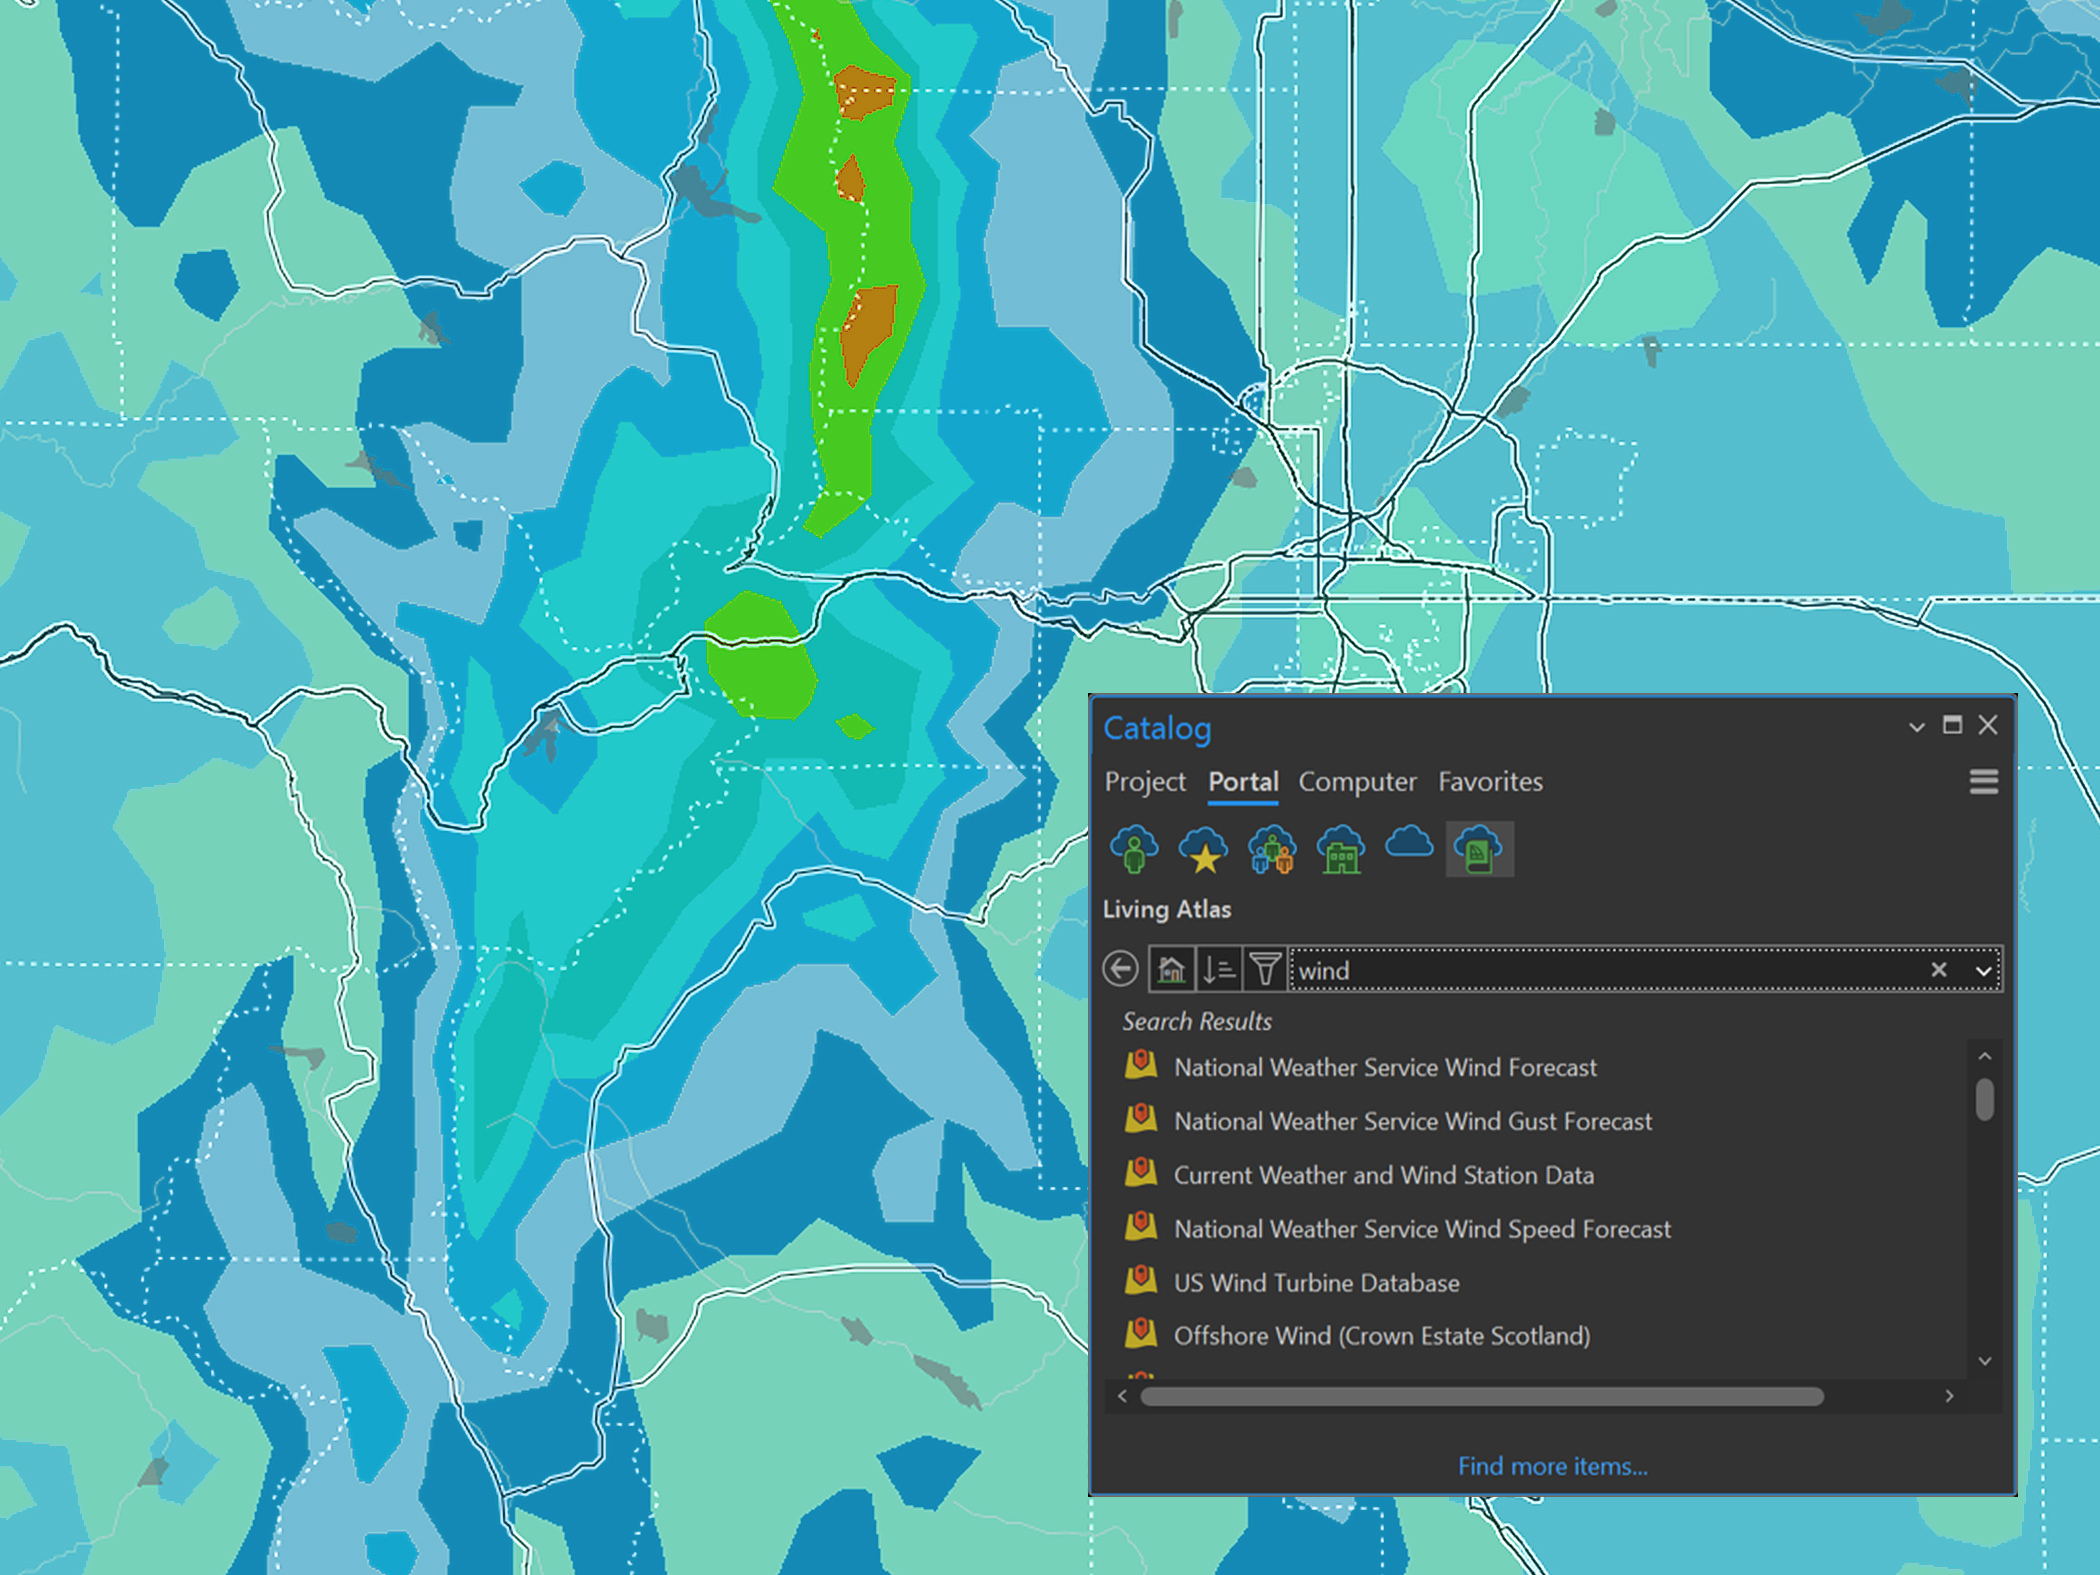Viewport: 2100px width, 1575px height.
Task: Switch to the Computer tab
Action: pyautogui.click(x=1358, y=782)
